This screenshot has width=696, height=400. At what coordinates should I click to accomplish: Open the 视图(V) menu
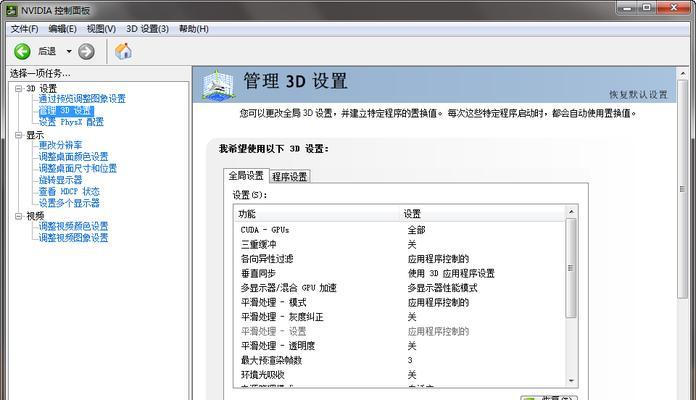click(x=101, y=29)
